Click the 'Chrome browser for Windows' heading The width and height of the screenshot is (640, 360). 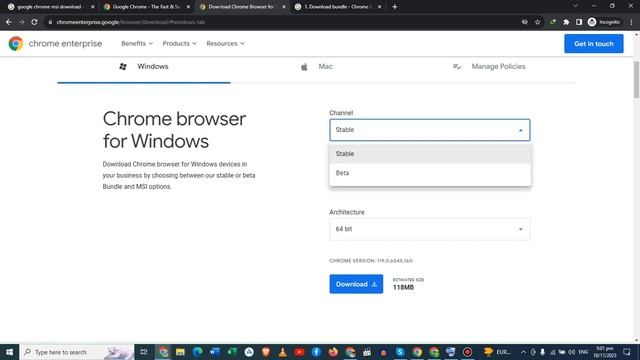[x=174, y=130]
